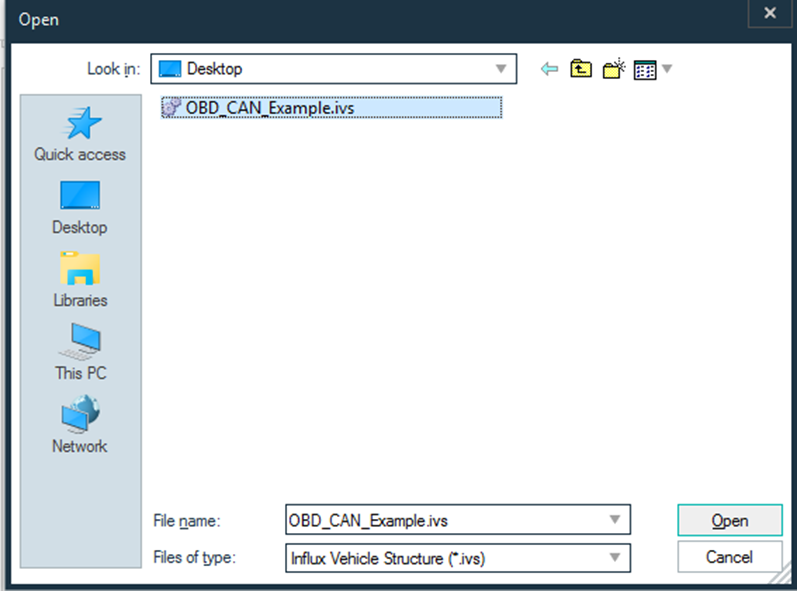Select Network in the places sidebar
The image size is (797, 591).
[x=80, y=426]
